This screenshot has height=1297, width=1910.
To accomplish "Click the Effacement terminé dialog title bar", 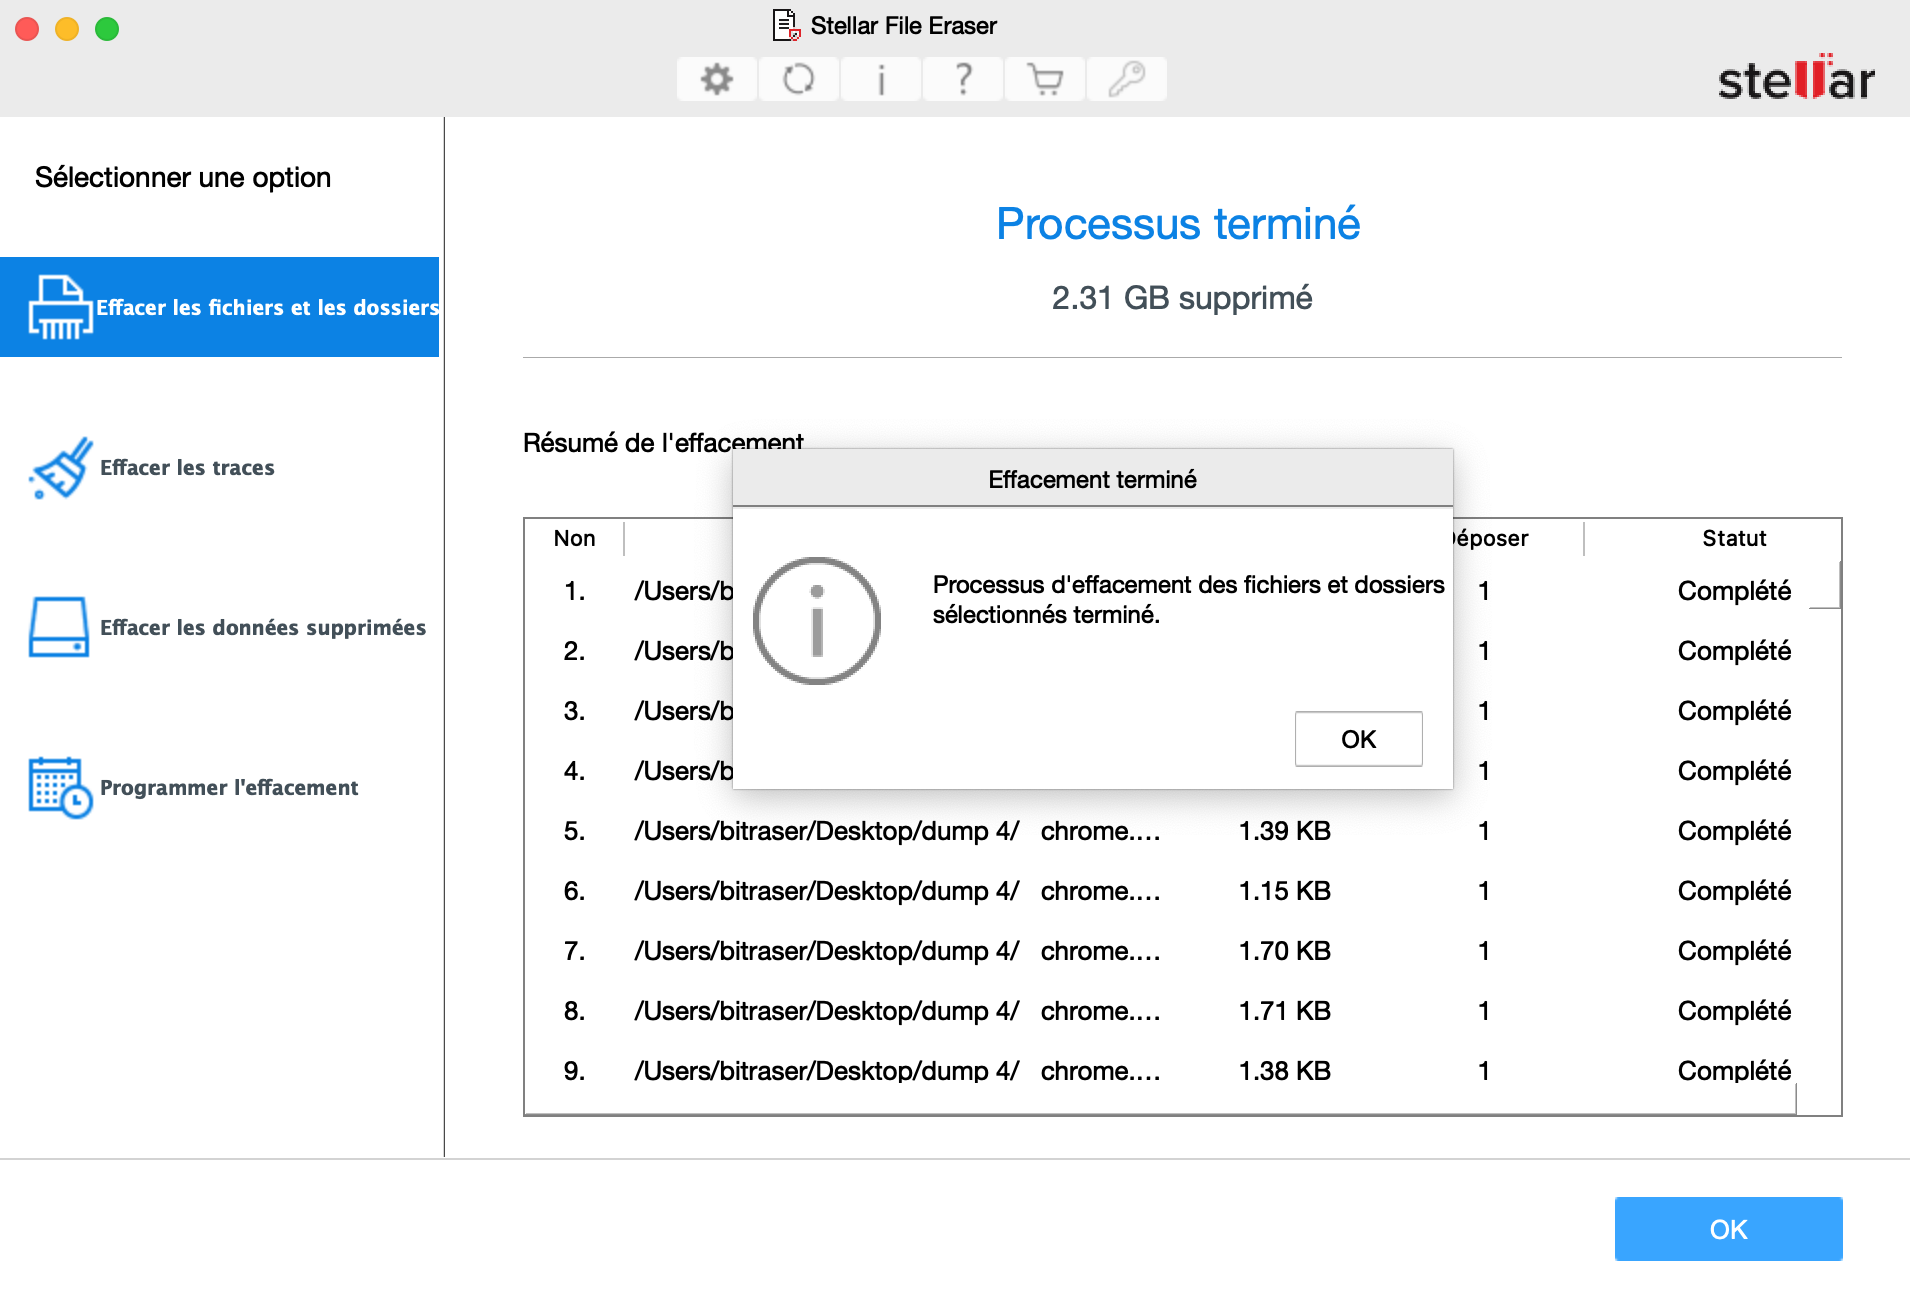I will tap(1092, 479).
